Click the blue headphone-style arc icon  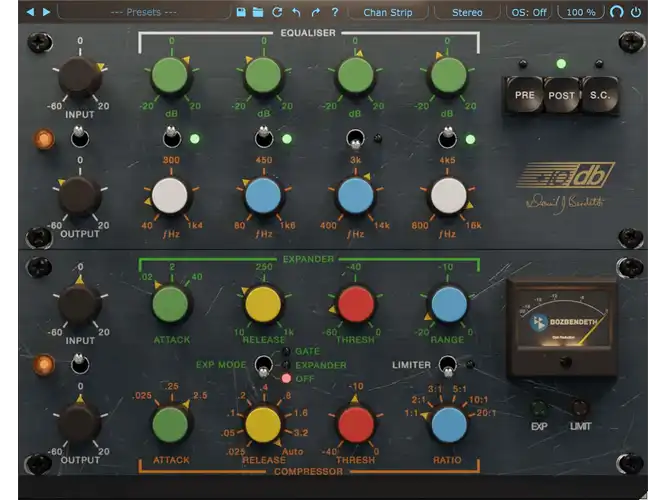point(616,12)
